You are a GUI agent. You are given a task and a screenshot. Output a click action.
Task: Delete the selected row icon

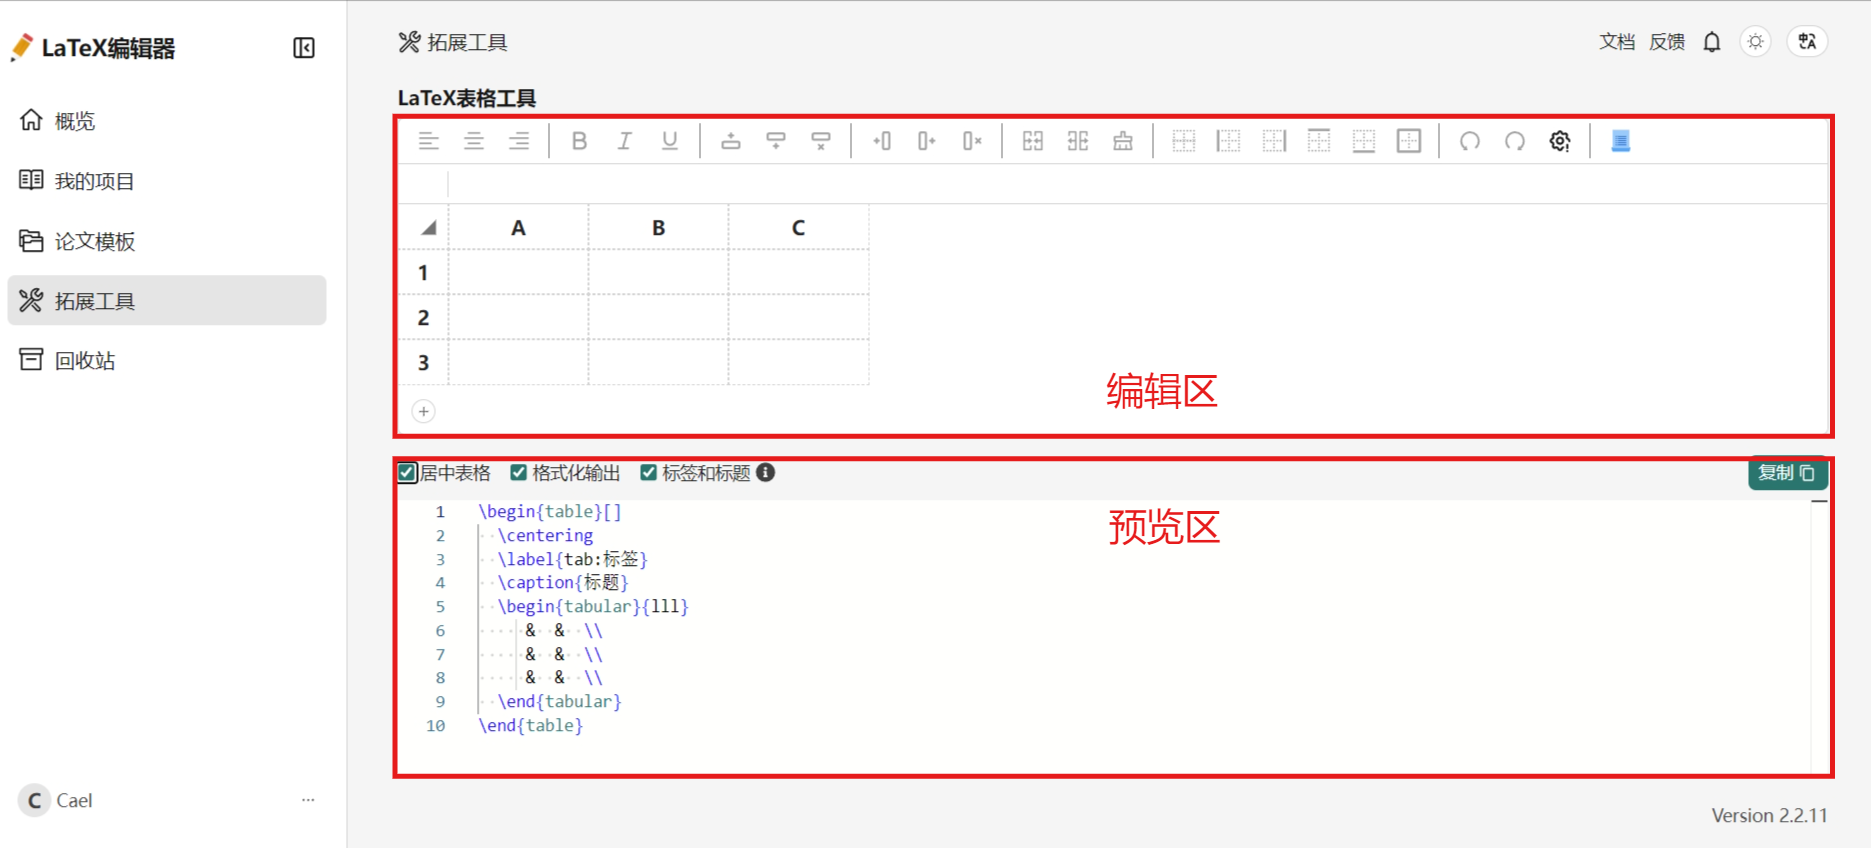coord(821,141)
